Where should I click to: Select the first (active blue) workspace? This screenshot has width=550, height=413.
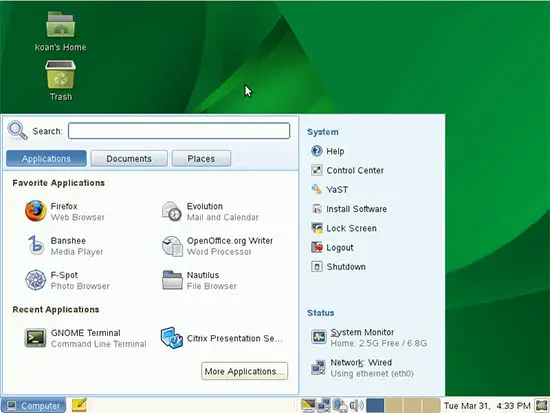375,406
